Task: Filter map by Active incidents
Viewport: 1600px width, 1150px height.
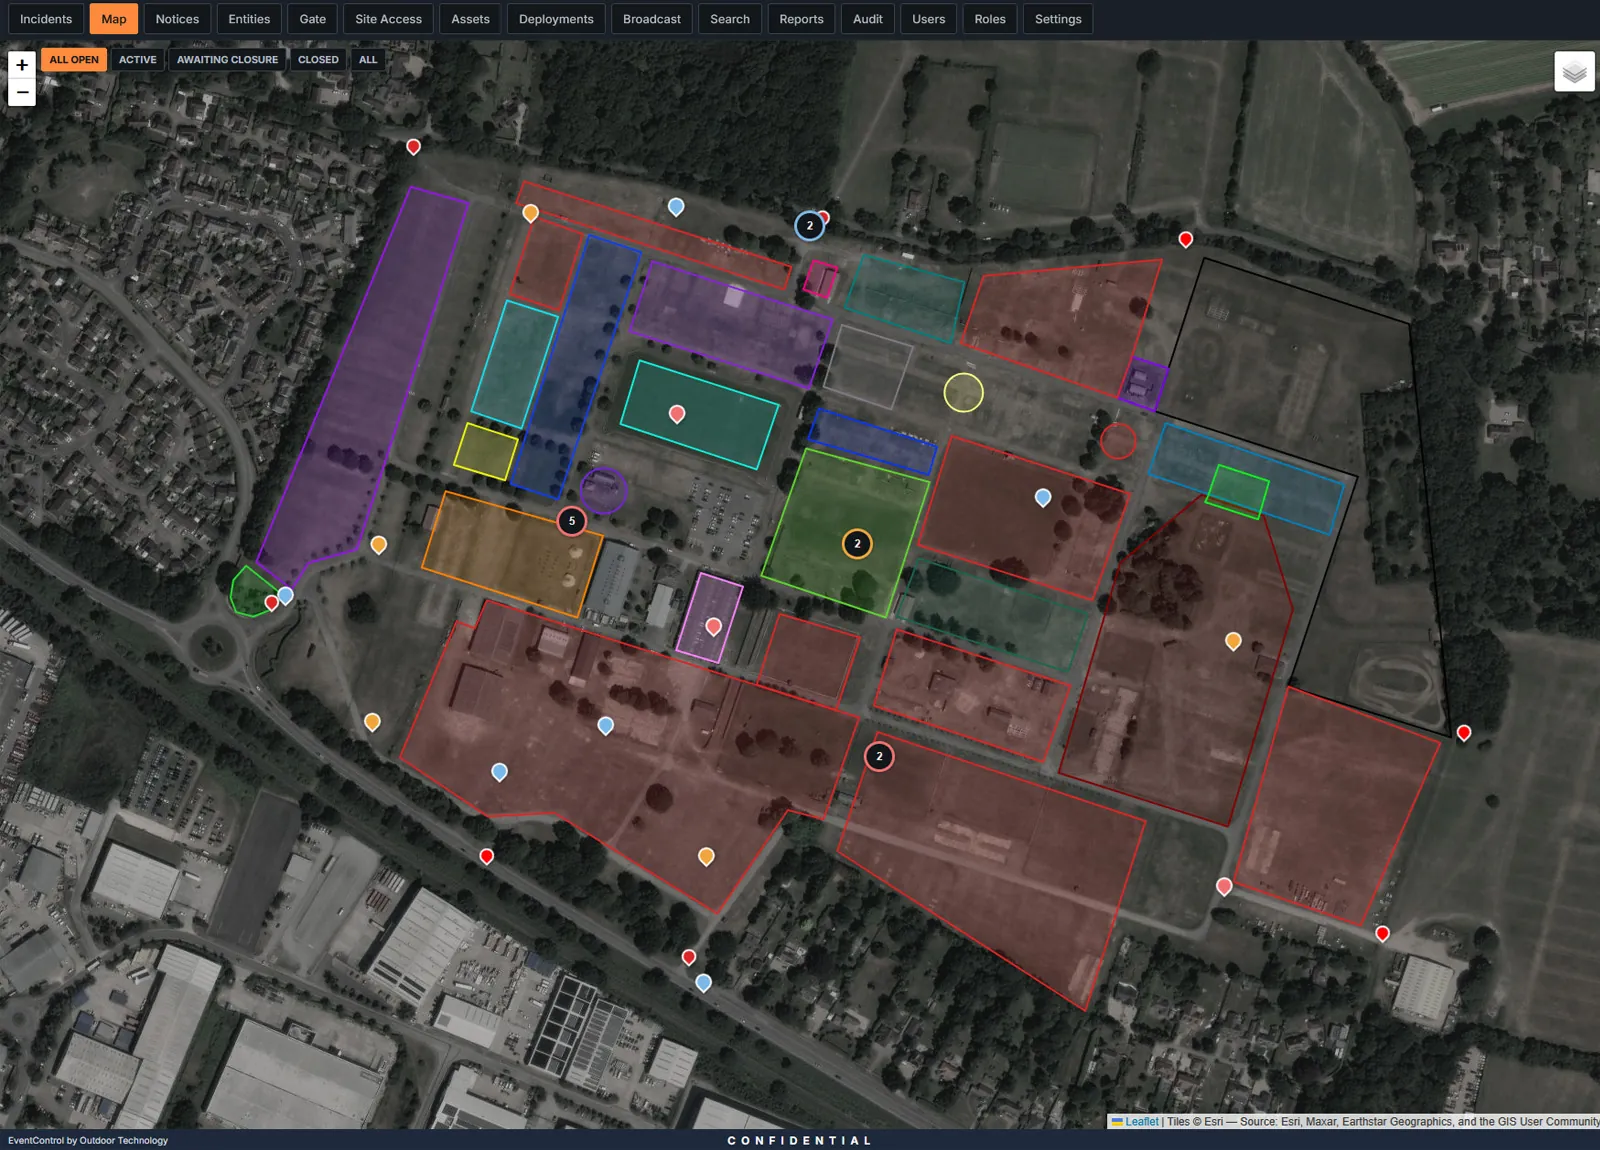Action: pyautogui.click(x=138, y=60)
